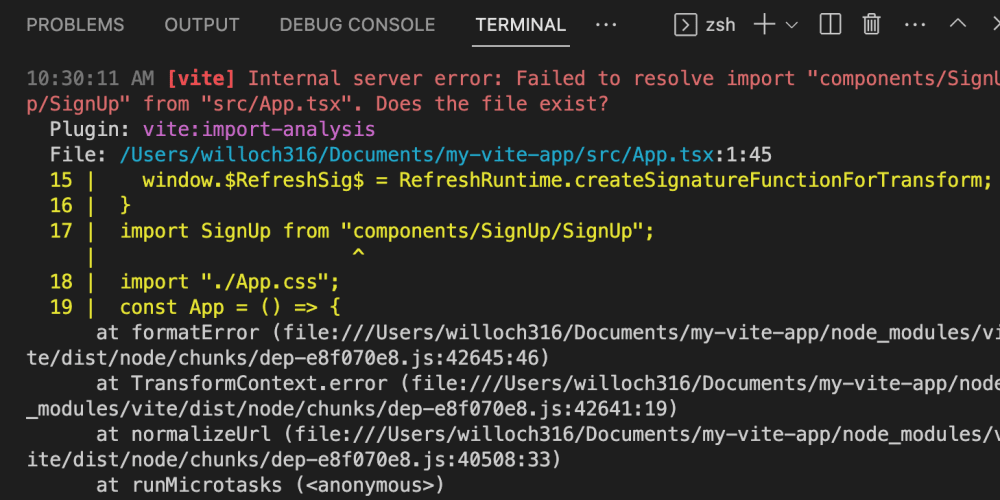This screenshot has height=500, width=1000.
Task: Open the OUTPUT tab
Action: [202, 25]
